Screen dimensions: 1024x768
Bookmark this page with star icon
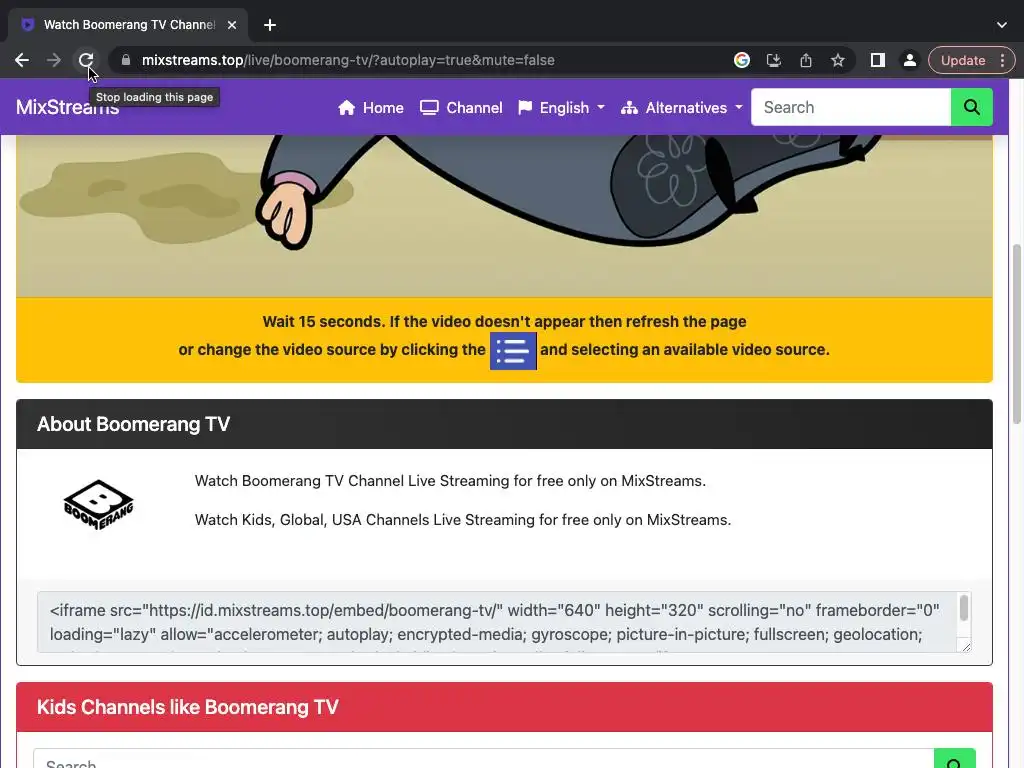pos(838,60)
